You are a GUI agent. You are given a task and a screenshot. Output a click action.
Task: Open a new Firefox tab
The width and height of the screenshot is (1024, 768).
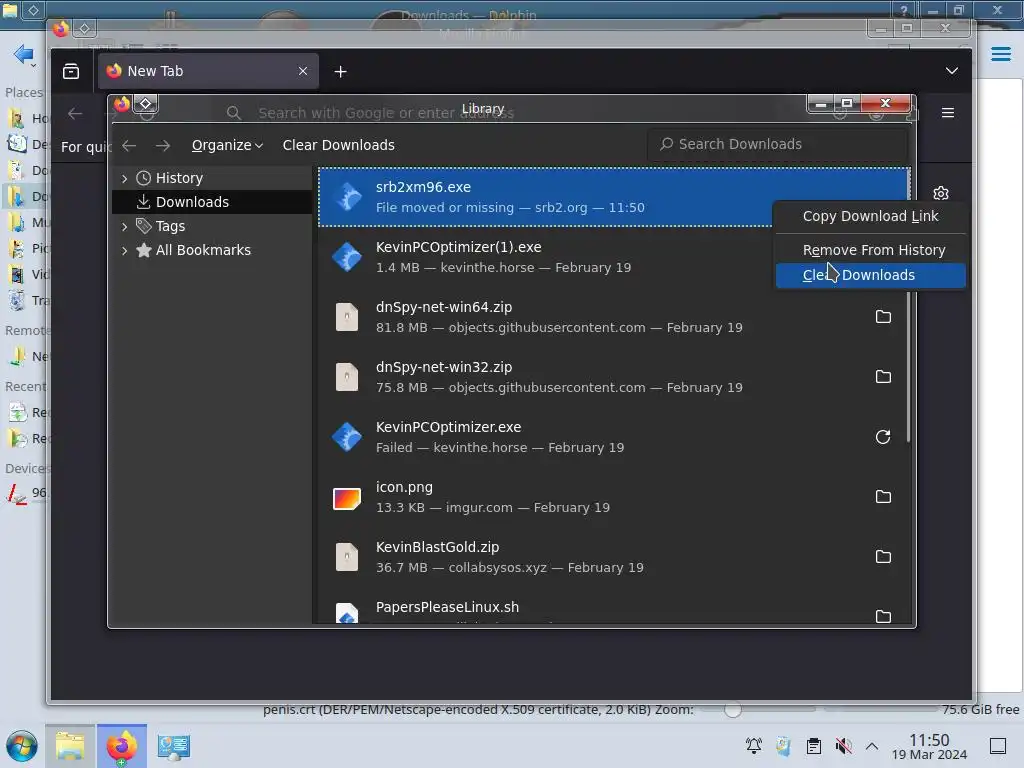[x=340, y=71]
